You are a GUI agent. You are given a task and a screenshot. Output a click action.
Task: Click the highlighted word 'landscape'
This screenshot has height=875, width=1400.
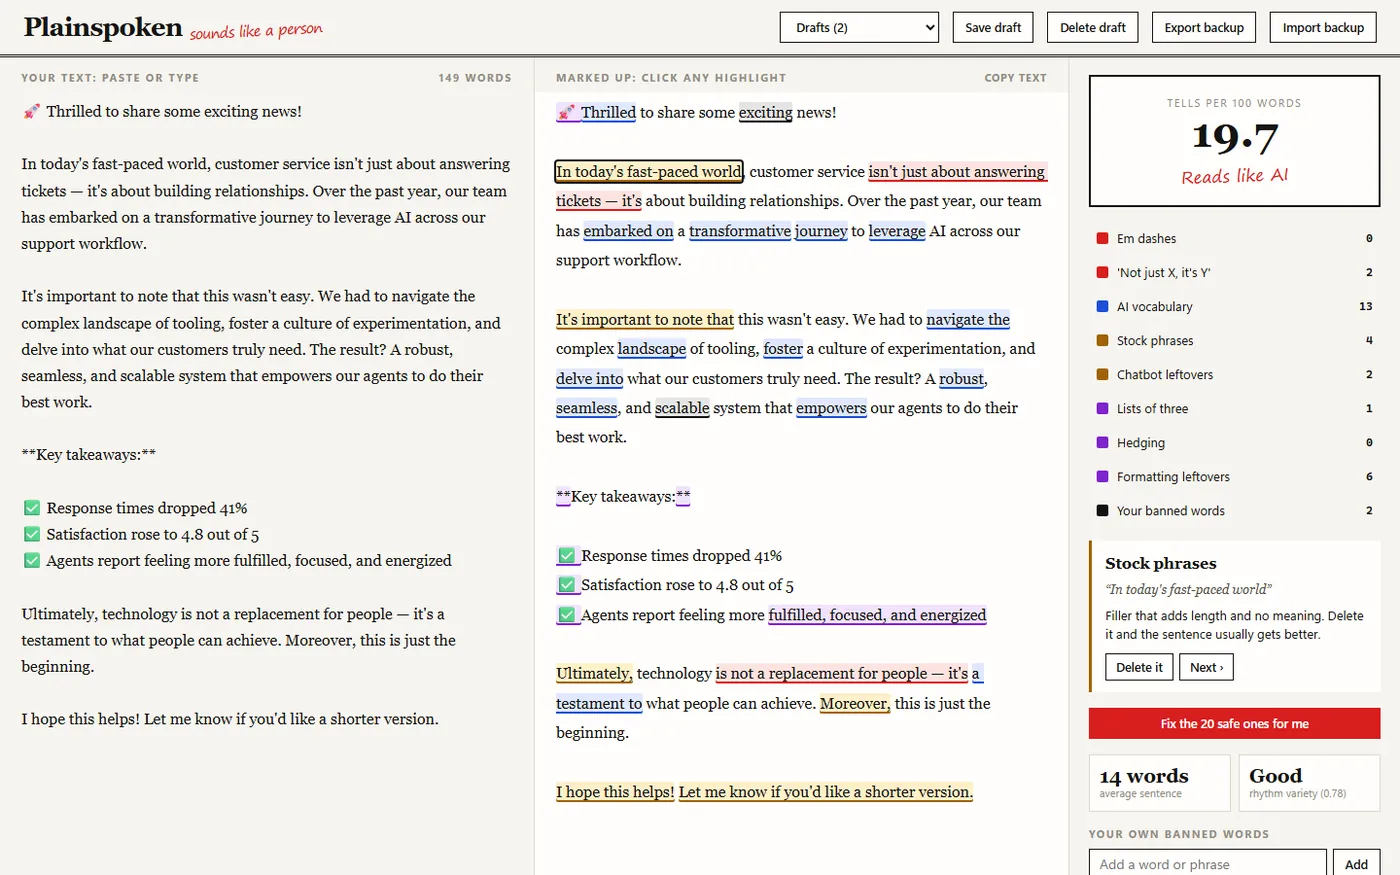(x=652, y=348)
